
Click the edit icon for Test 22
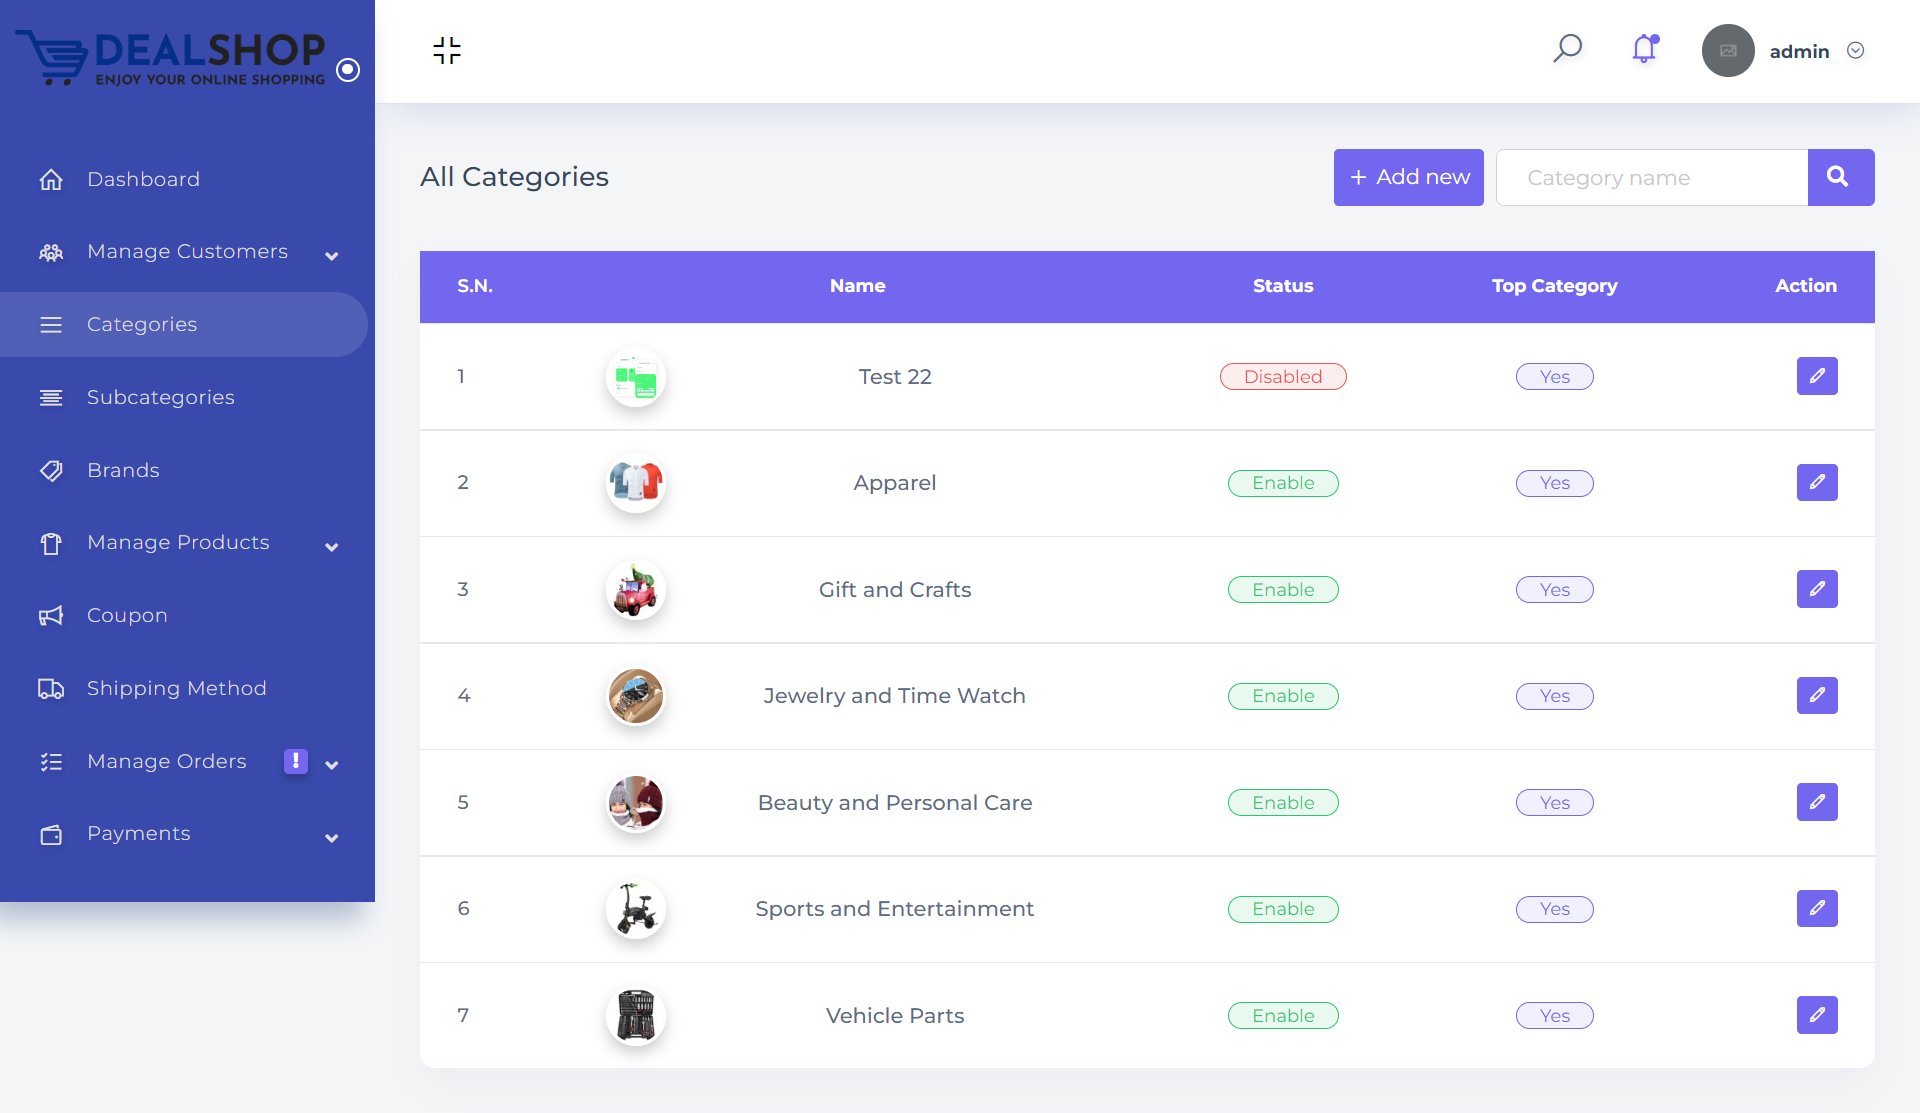pos(1816,376)
